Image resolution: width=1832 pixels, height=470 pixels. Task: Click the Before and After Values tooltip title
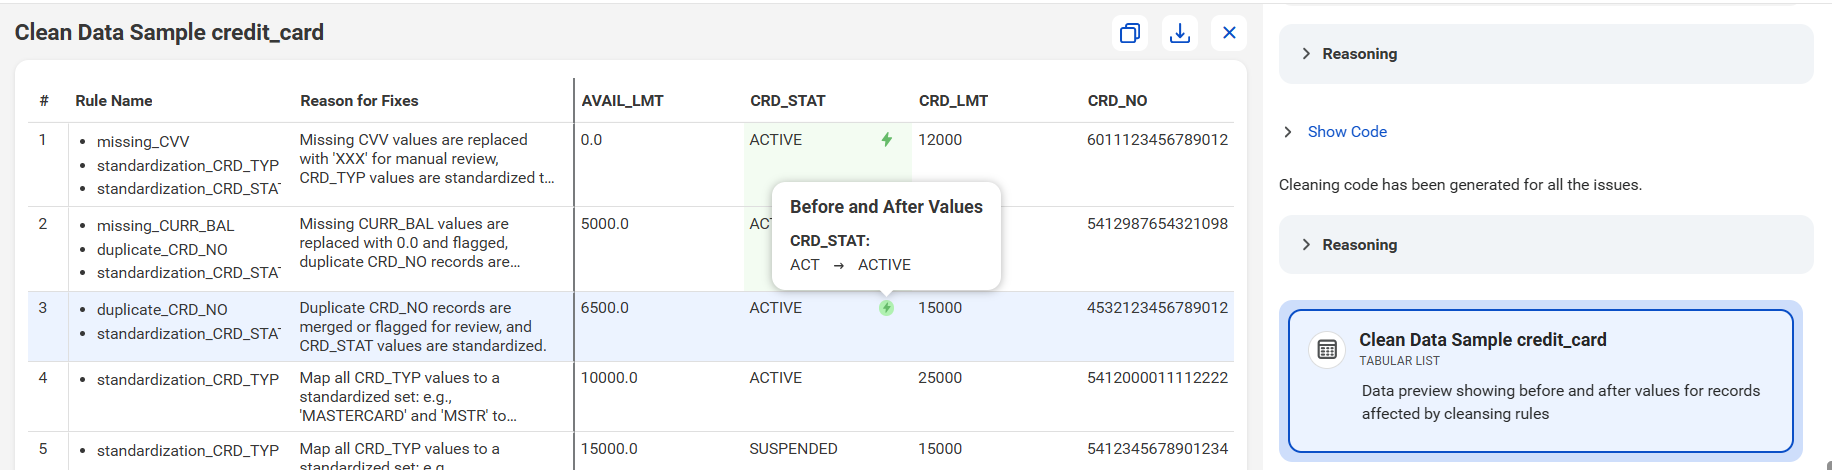(886, 207)
